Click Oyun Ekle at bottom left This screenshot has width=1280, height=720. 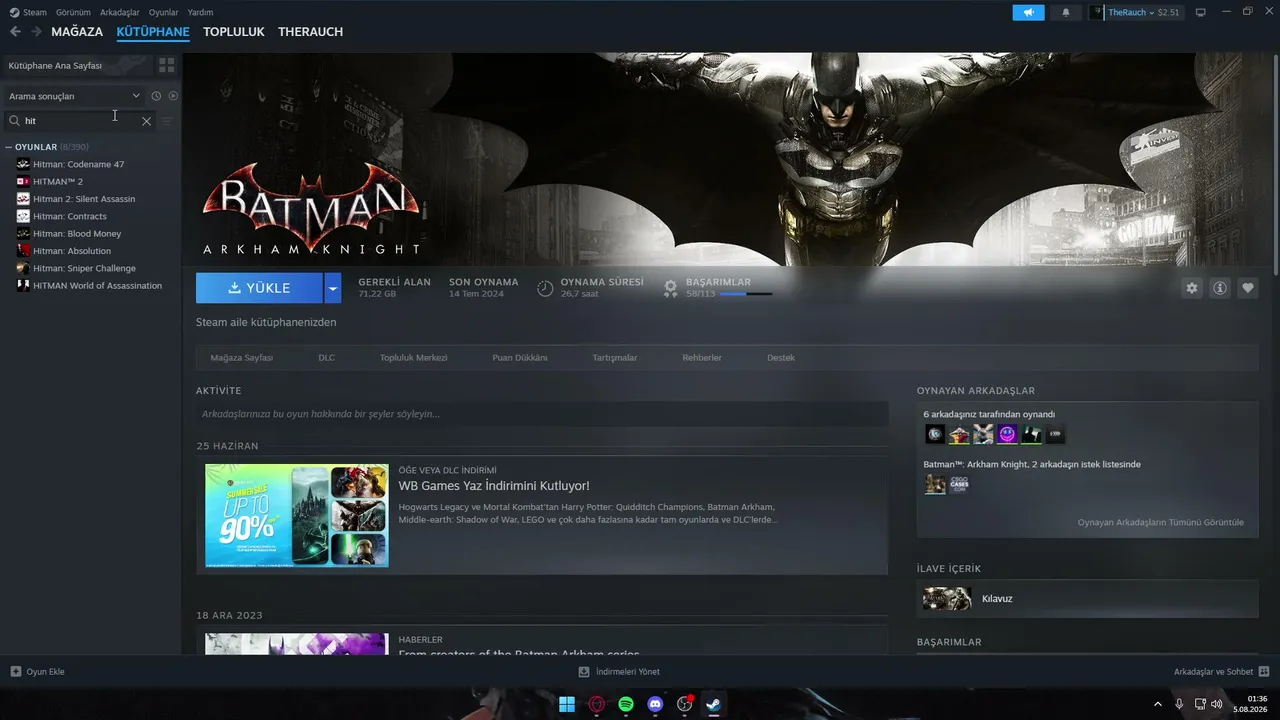click(x=37, y=672)
